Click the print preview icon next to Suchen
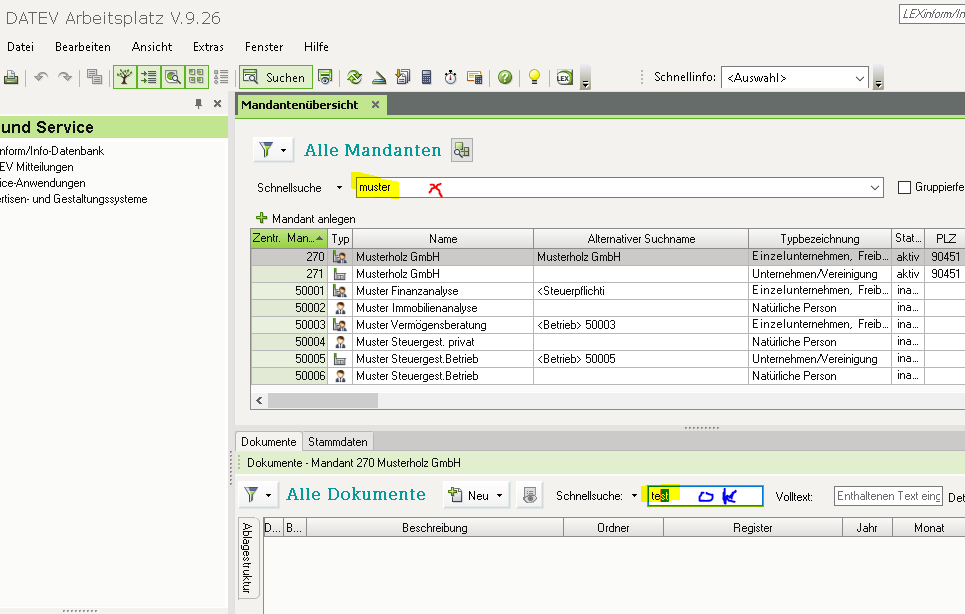Viewport: 965px width, 614px height. 325,77
